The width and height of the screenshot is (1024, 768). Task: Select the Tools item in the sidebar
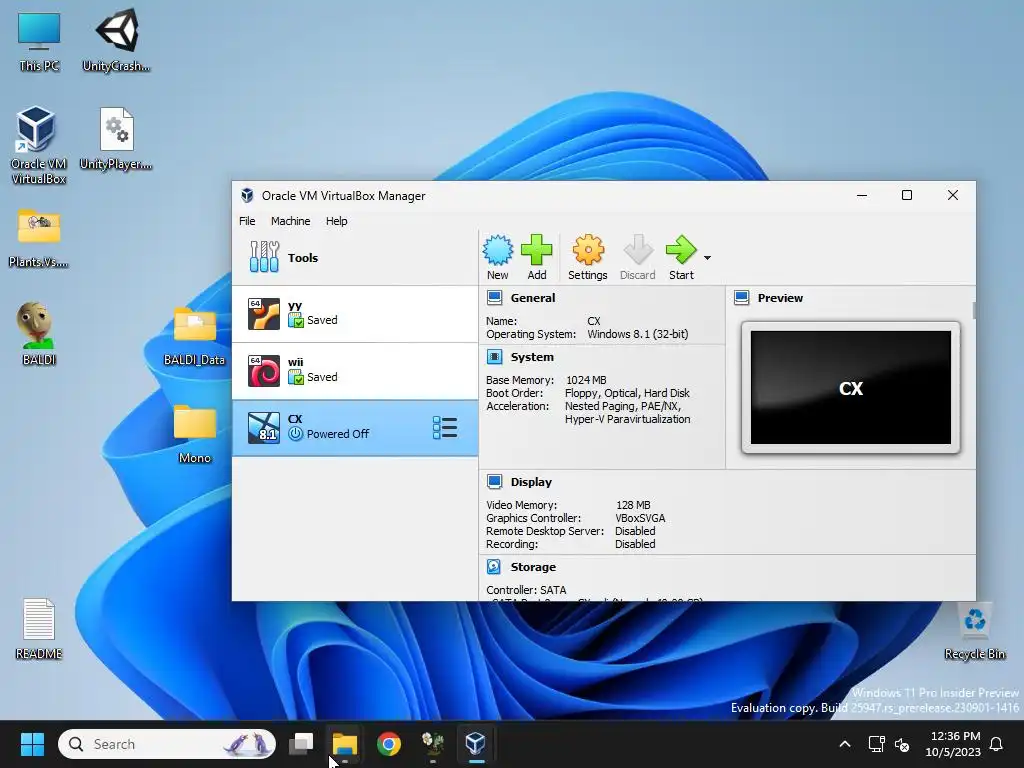355,257
